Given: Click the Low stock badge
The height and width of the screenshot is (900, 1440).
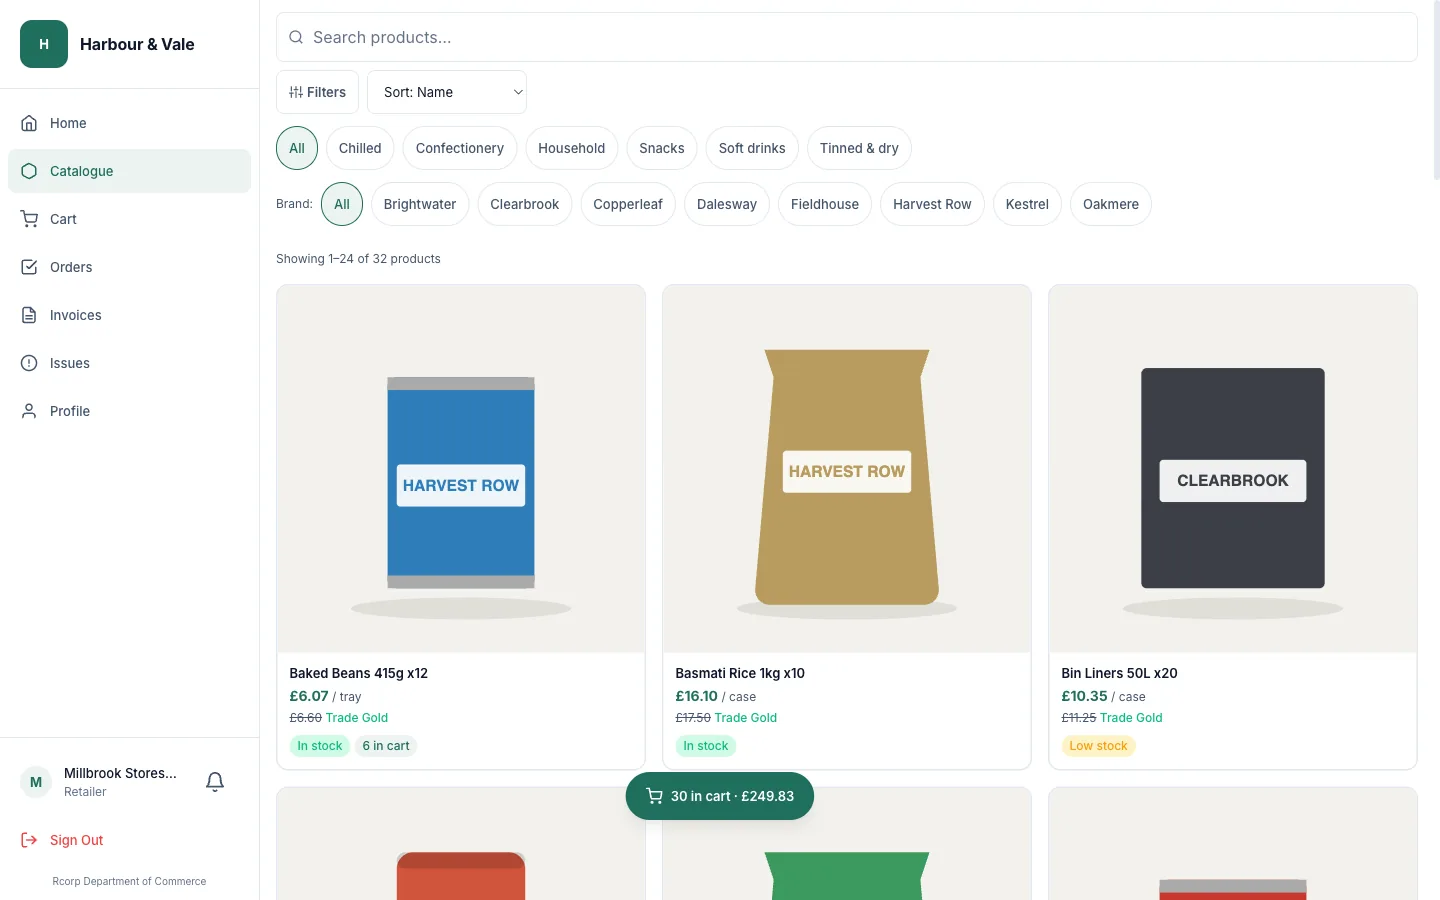Looking at the screenshot, I should click(x=1098, y=746).
